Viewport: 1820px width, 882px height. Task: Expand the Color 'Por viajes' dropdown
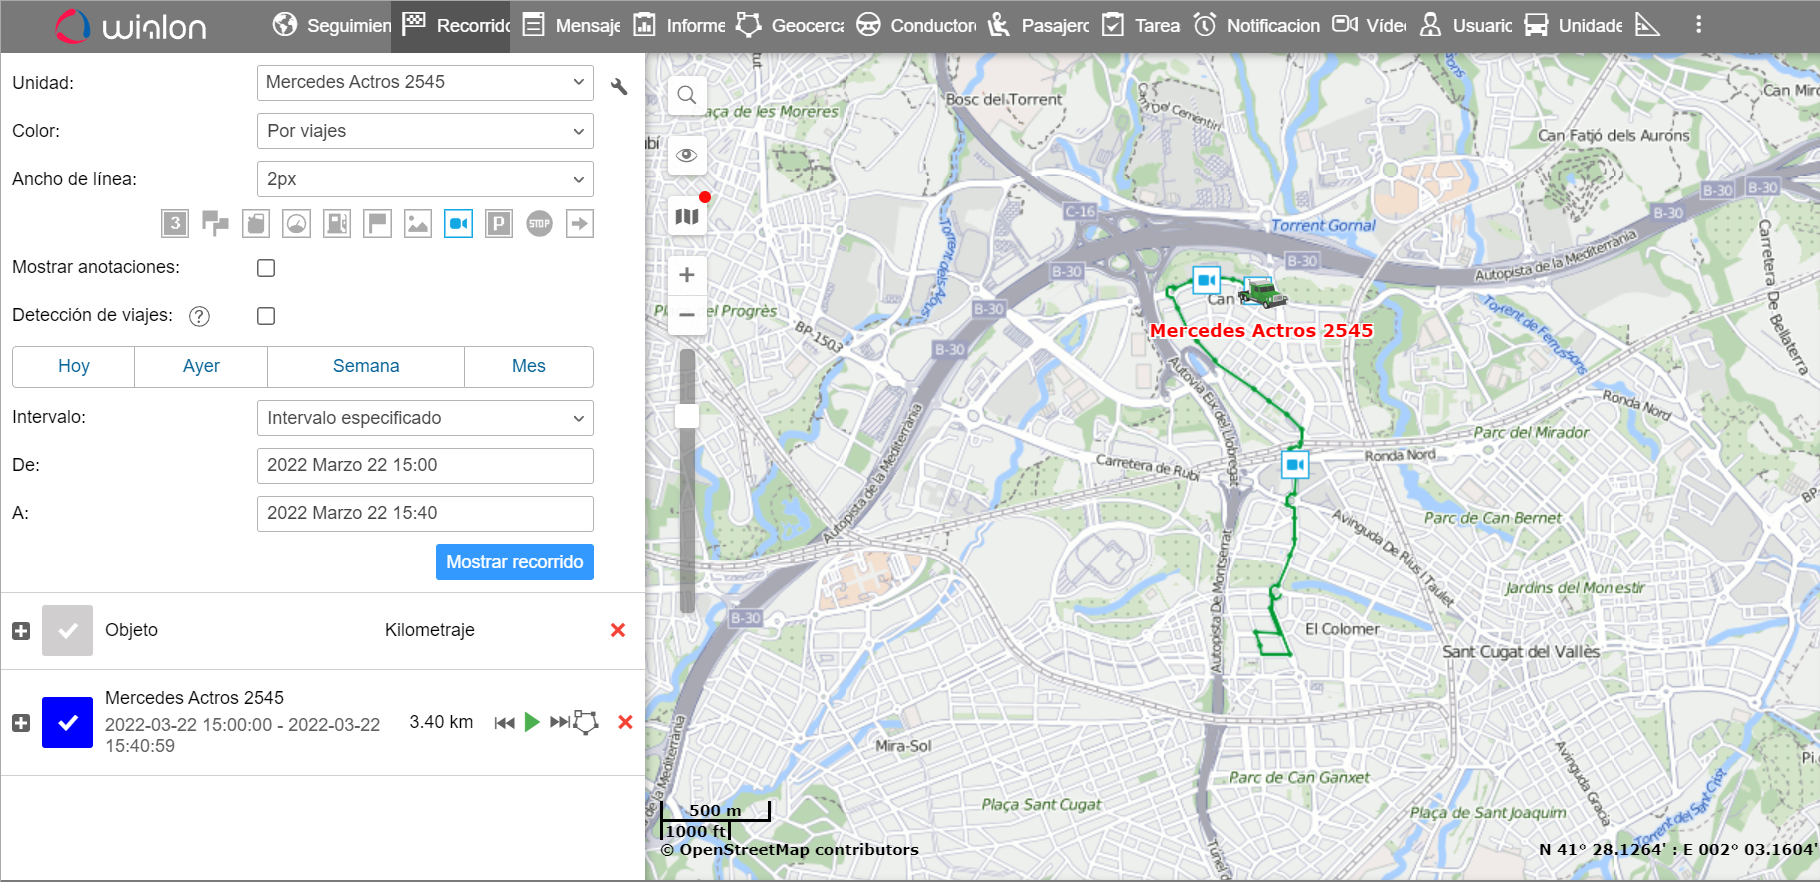pyautogui.click(x=425, y=131)
